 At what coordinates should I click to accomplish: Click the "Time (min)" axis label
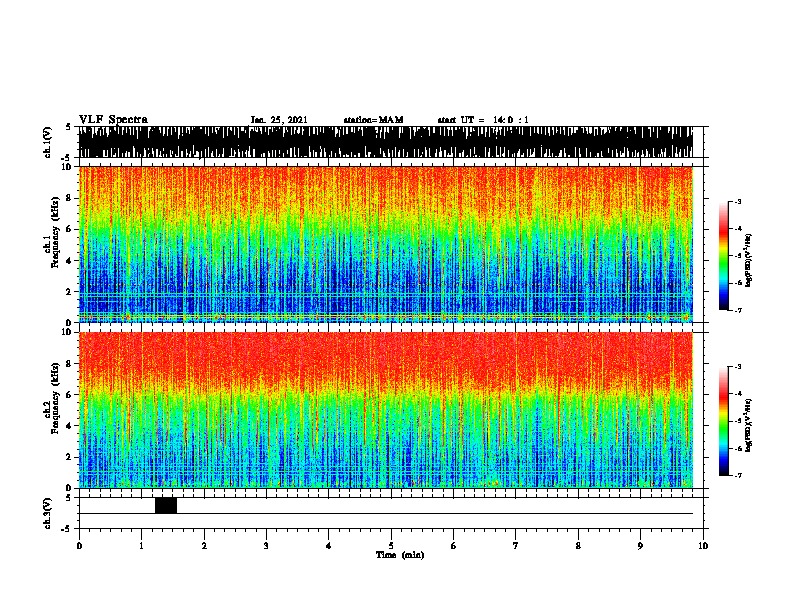pyautogui.click(x=400, y=555)
